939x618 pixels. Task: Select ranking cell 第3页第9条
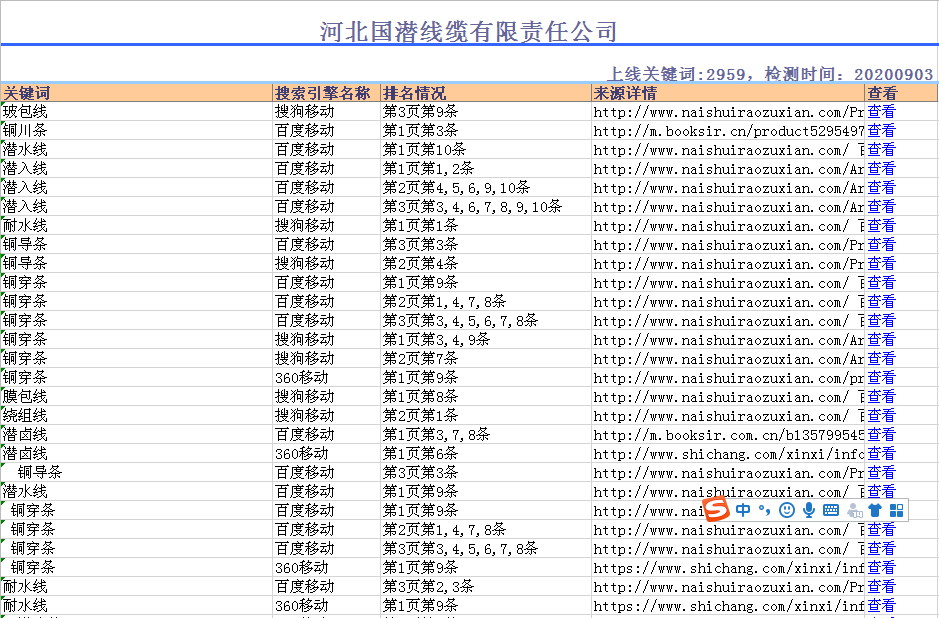(x=486, y=111)
